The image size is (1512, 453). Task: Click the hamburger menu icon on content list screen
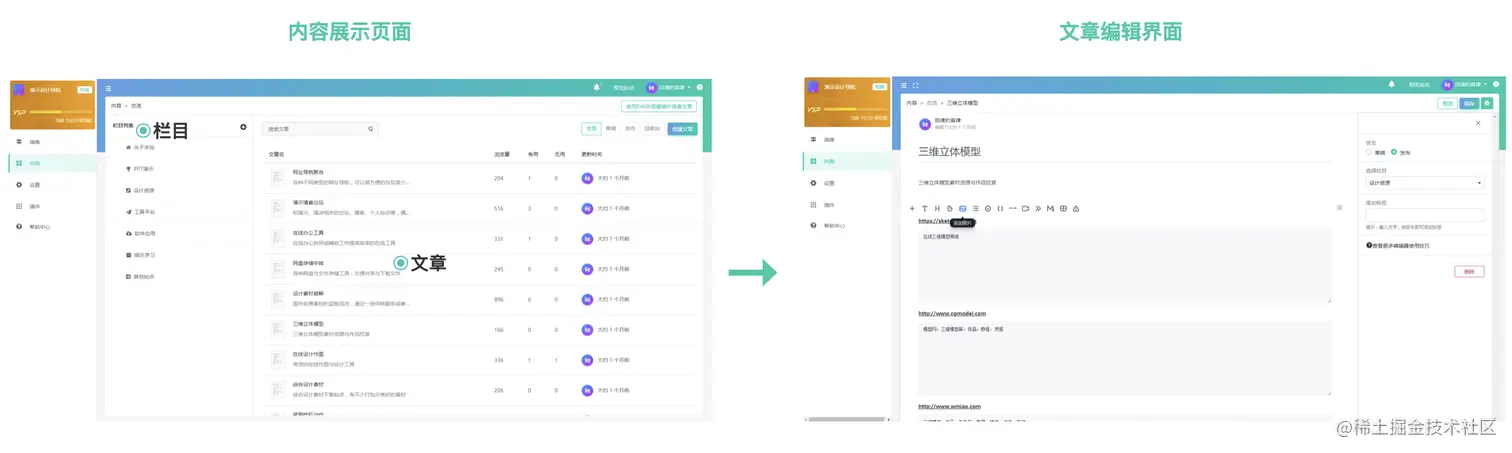click(108, 88)
